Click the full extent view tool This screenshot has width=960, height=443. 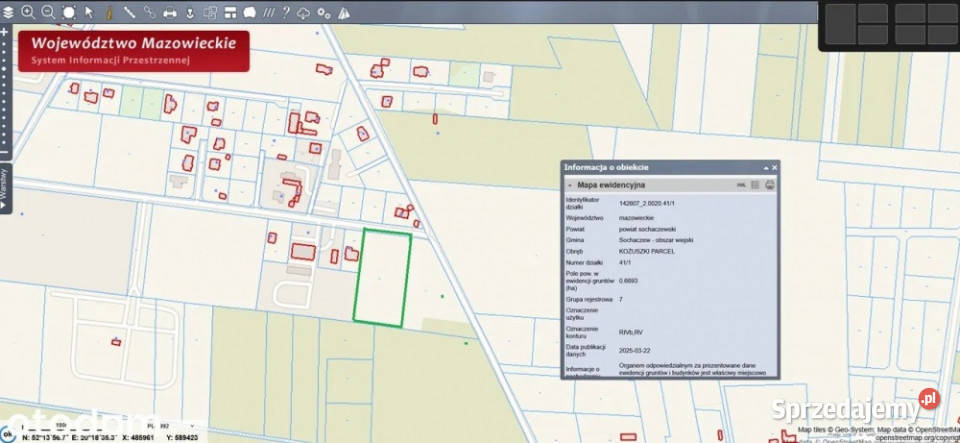click(69, 12)
